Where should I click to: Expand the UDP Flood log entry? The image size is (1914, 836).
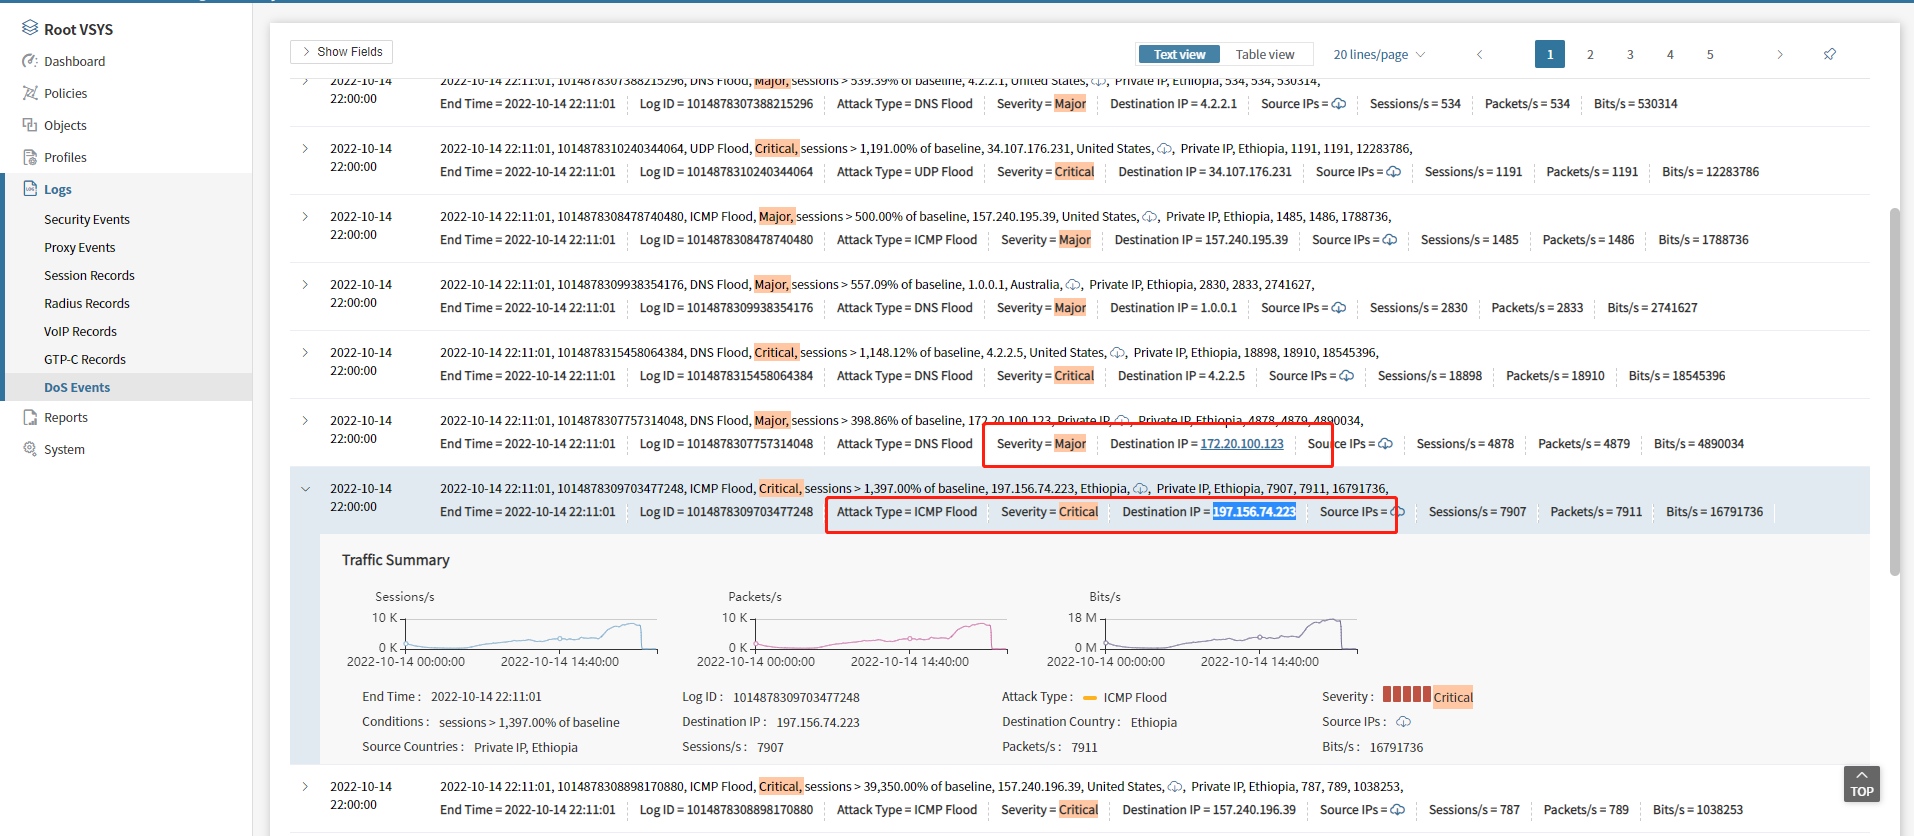306,149
